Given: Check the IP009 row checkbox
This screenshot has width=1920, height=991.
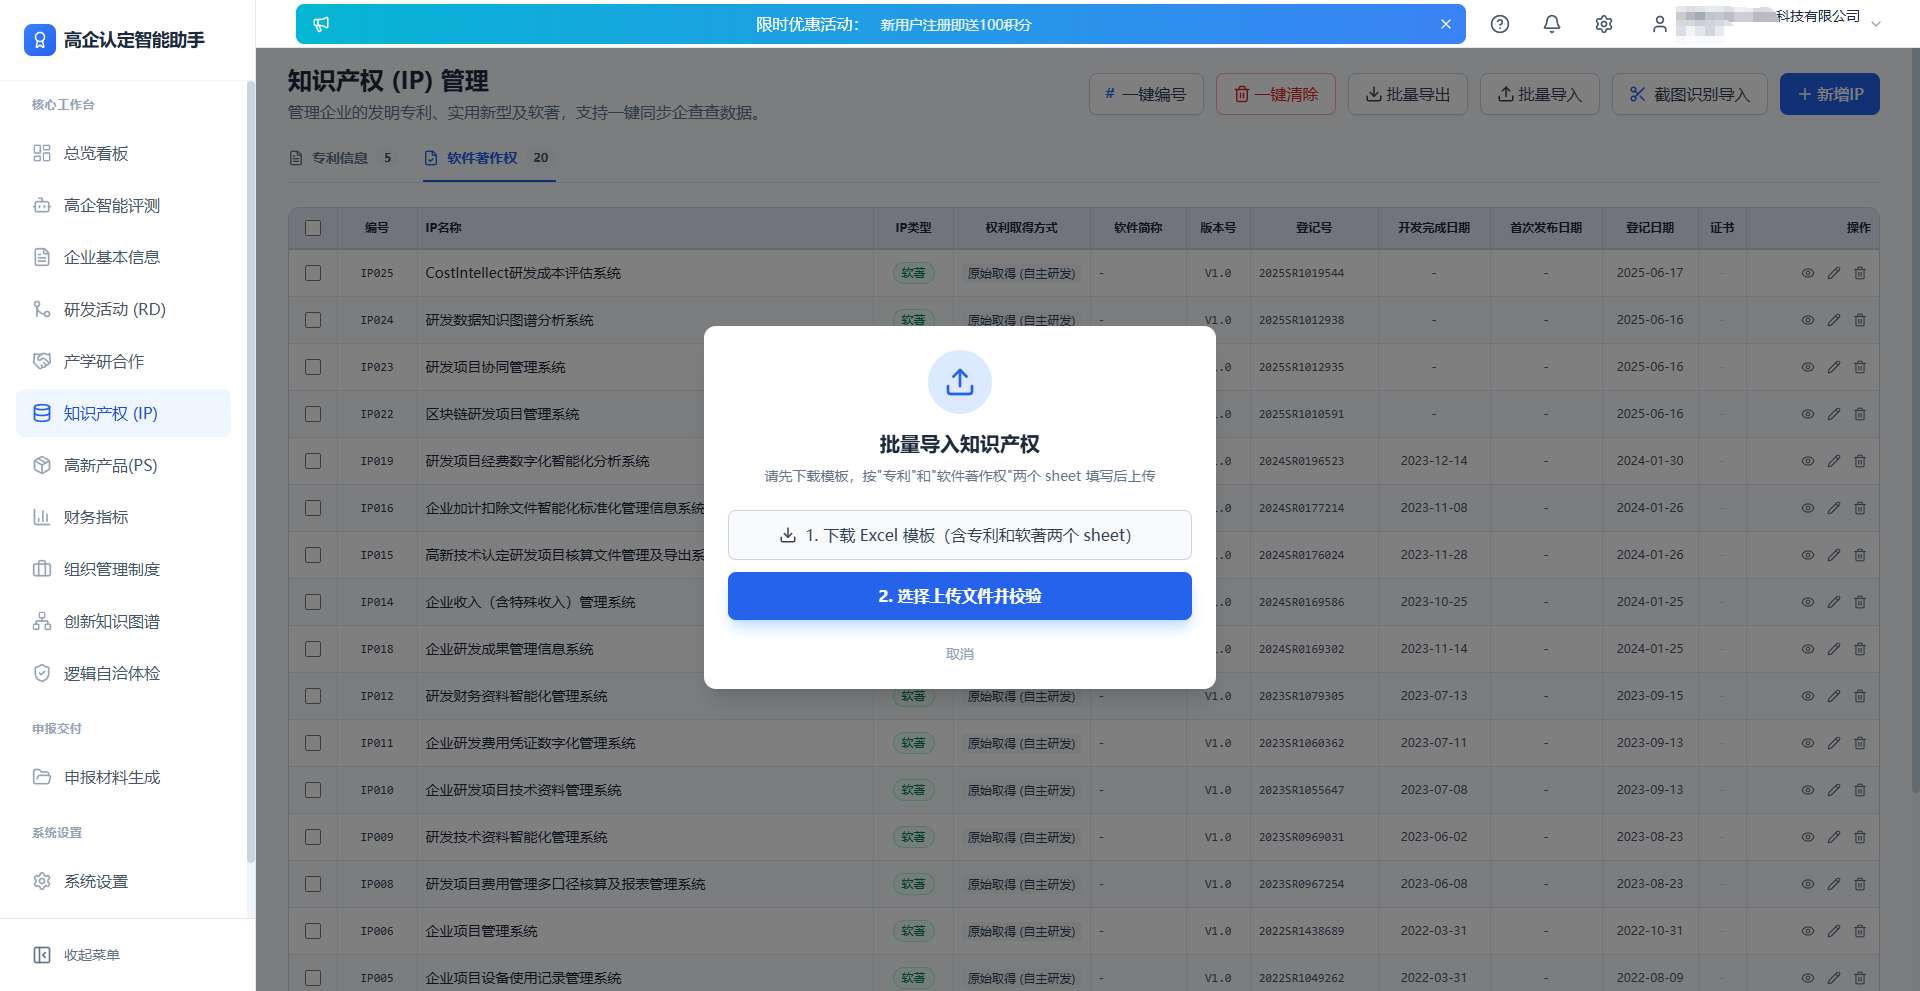Looking at the screenshot, I should coord(313,837).
